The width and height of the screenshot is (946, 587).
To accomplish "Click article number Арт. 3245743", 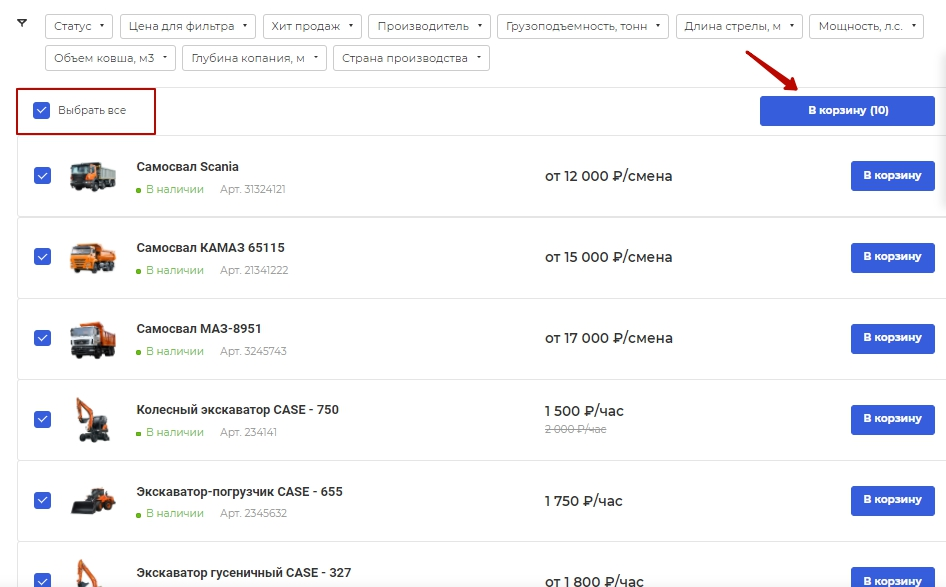I will [253, 351].
